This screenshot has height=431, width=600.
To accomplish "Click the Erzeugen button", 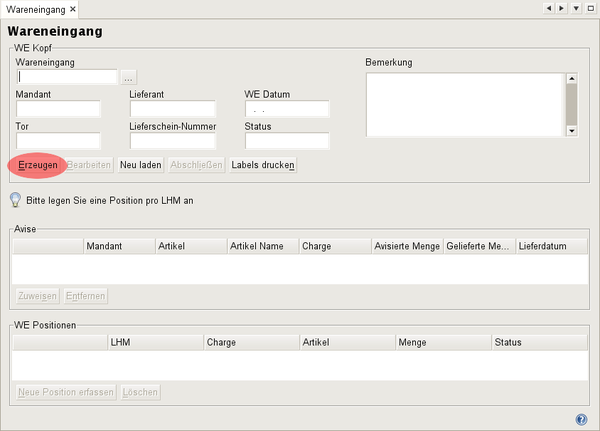I will (38, 165).
